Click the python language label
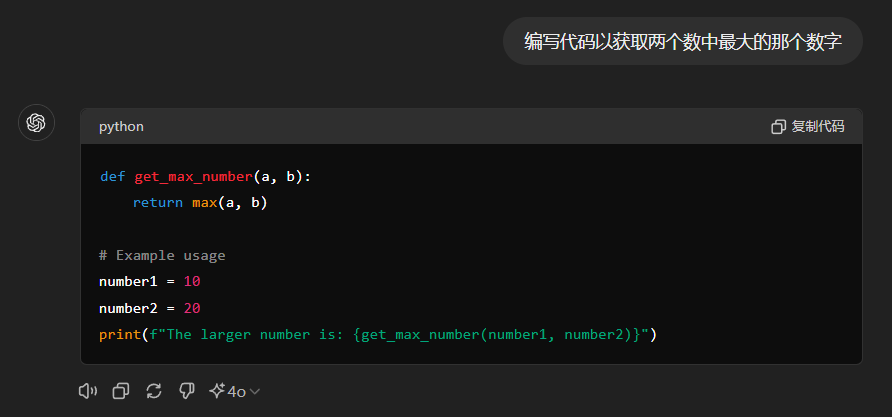 click(121, 127)
